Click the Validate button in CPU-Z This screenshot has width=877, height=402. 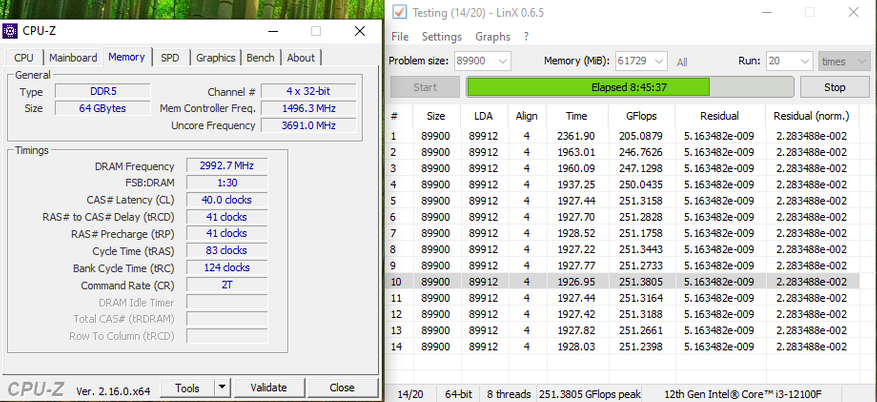[x=269, y=387]
